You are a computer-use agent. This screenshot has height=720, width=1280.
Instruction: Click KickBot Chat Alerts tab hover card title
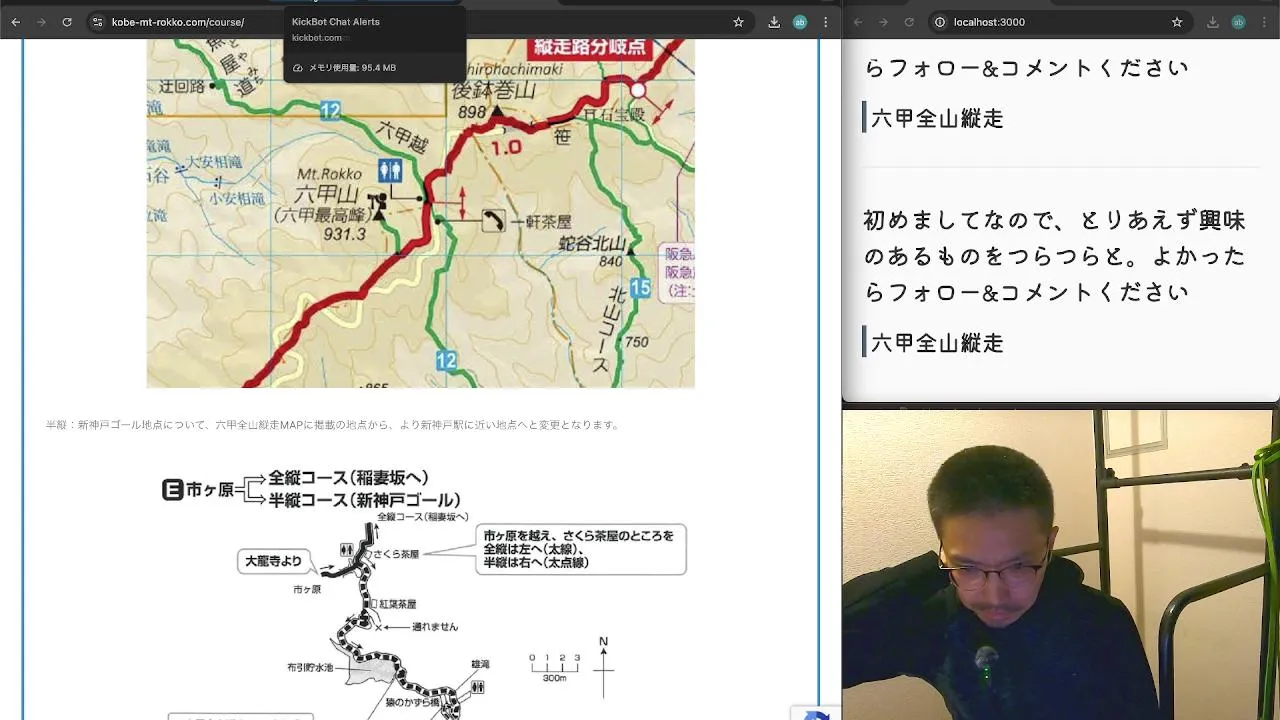click(x=335, y=22)
